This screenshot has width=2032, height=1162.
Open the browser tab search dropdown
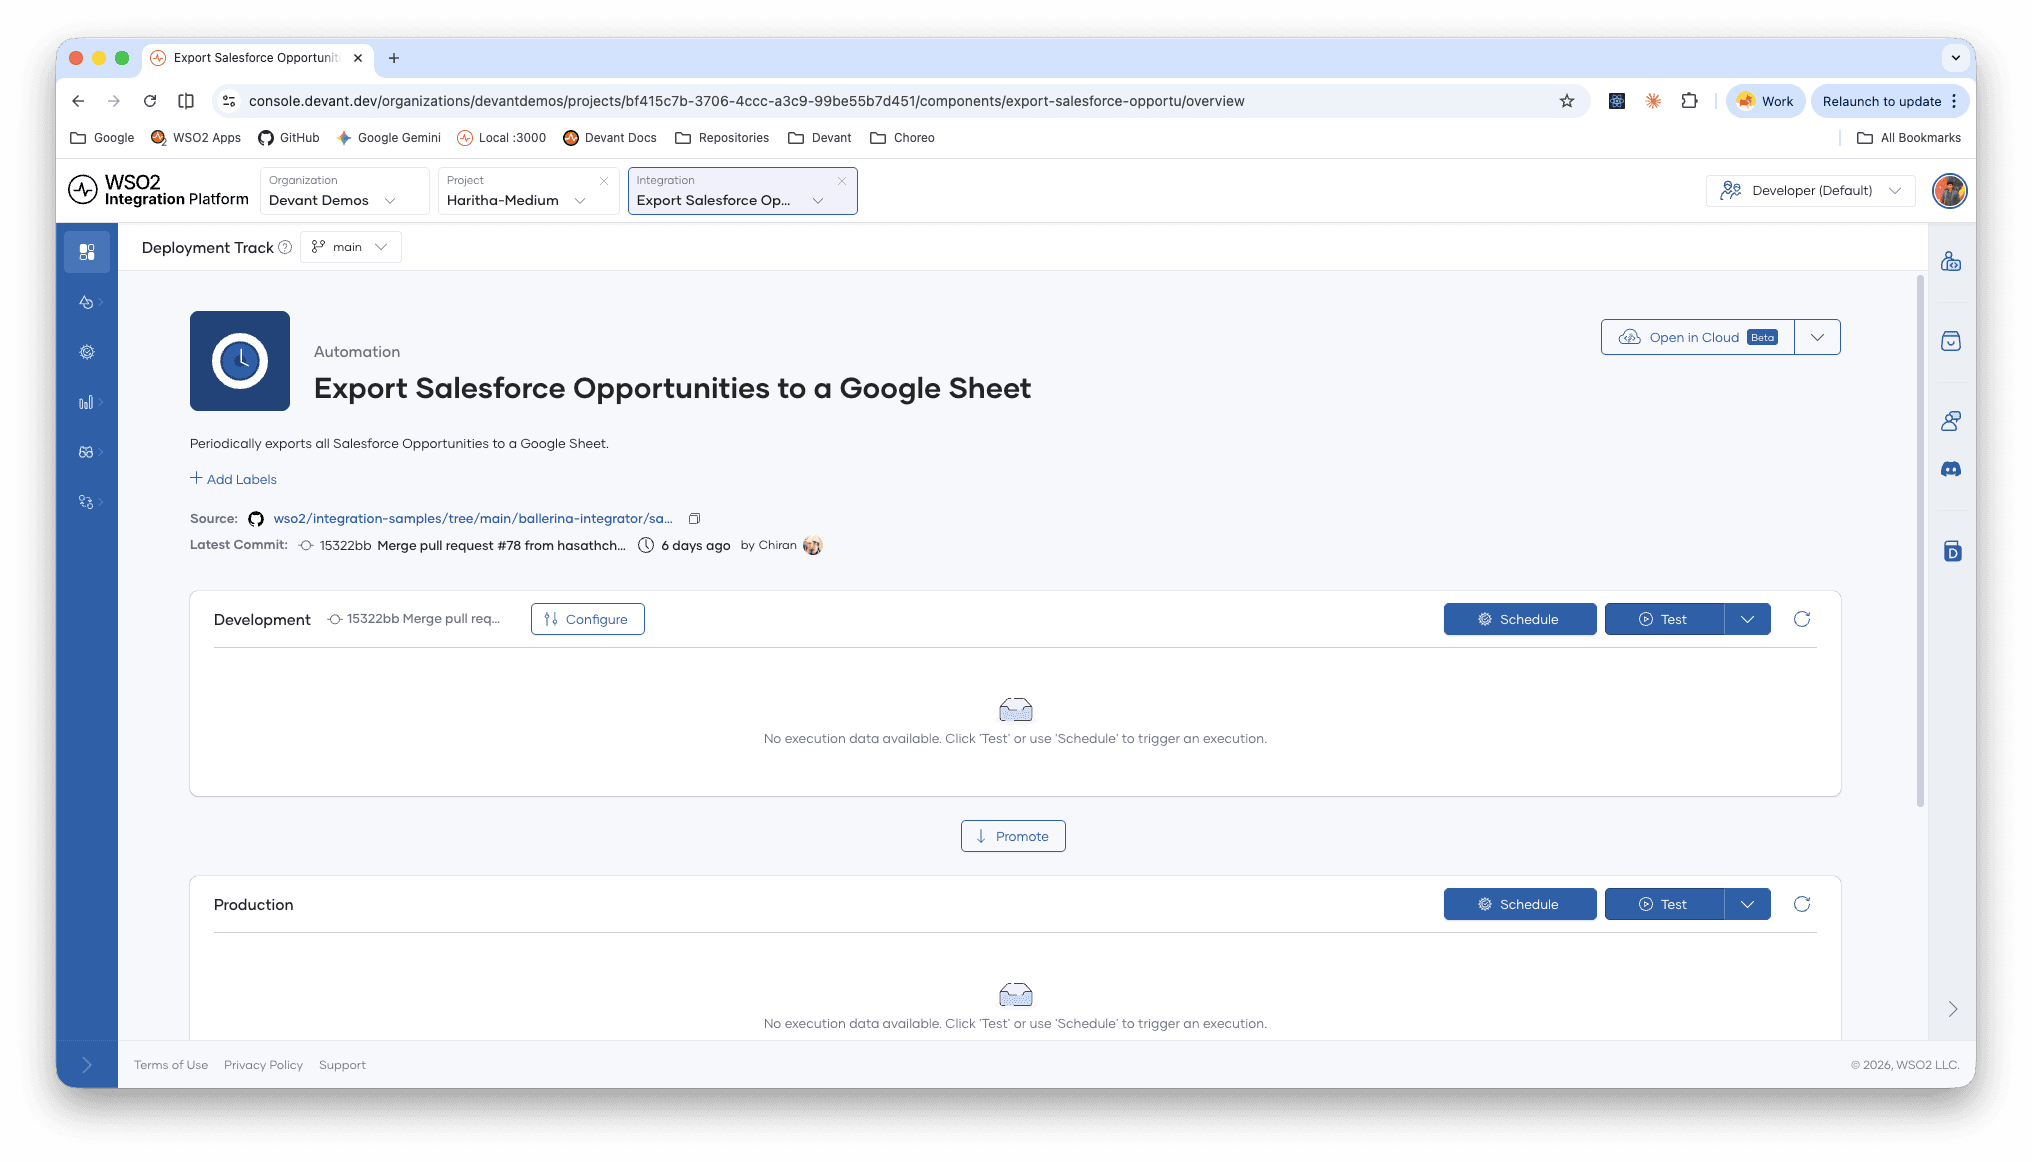pos(1955,58)
